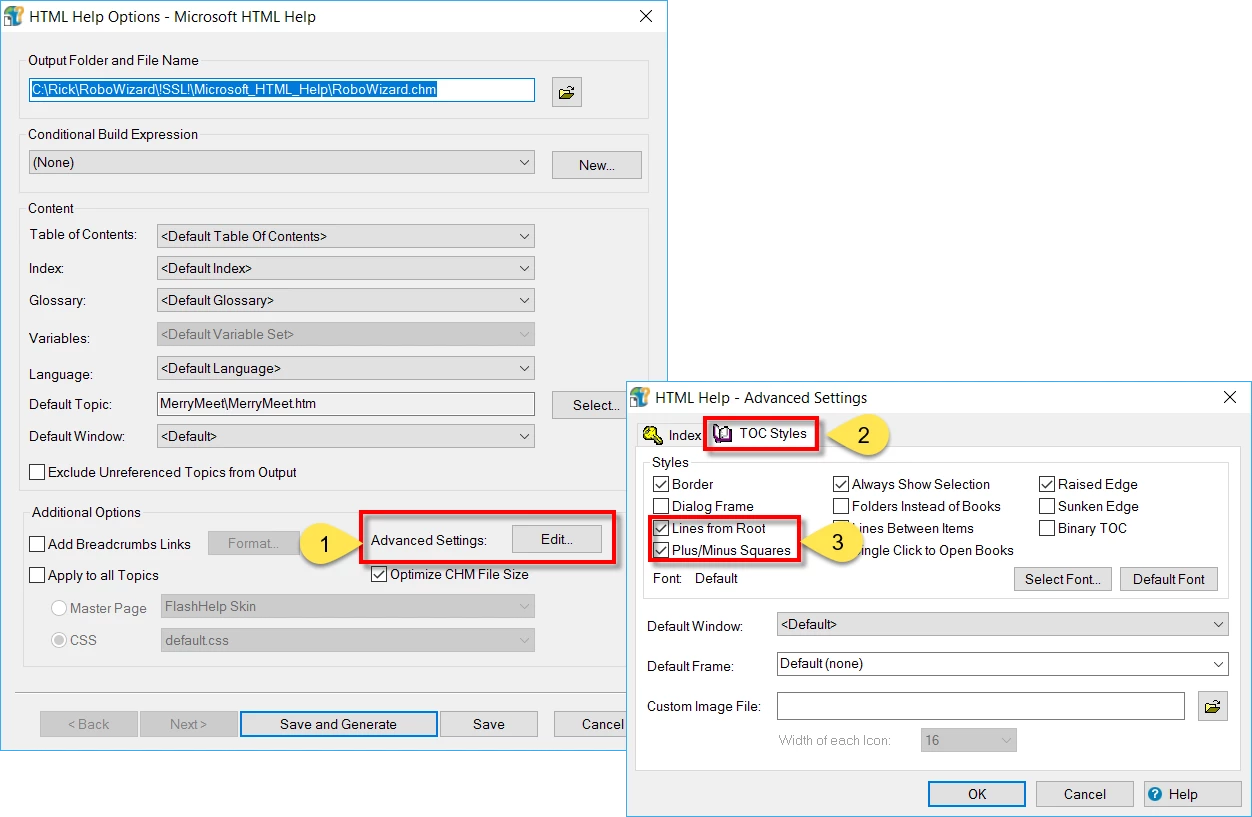The image size is (1252, 817).
Task: Toggle Raised Edge checkbox
Action: pyautogui.click(x=1047, y=484)
